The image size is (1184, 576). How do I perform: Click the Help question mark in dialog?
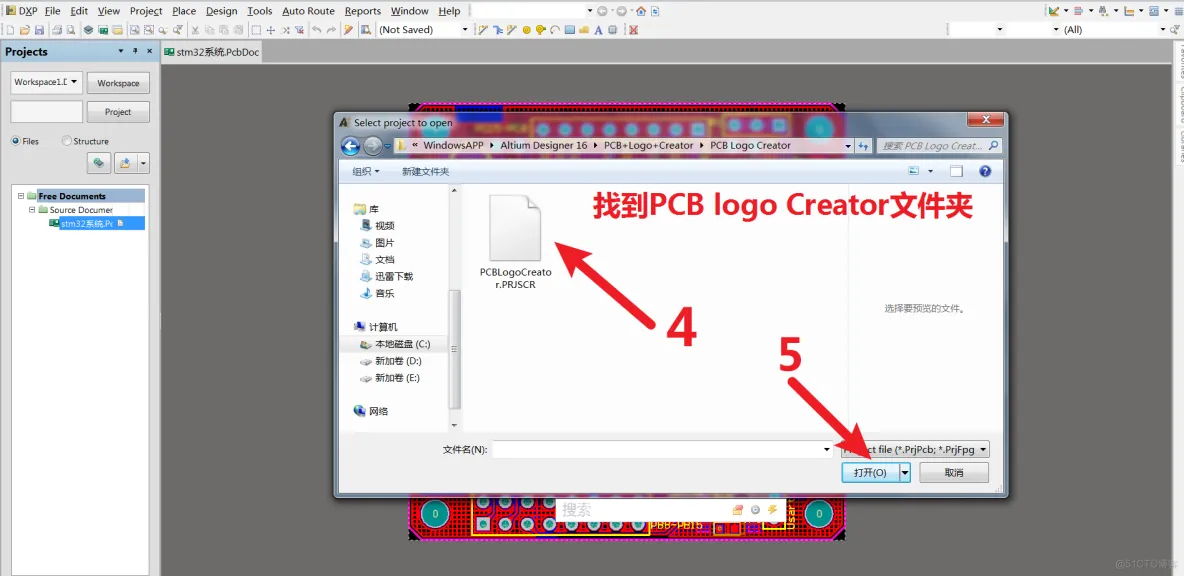click(985, 171)
